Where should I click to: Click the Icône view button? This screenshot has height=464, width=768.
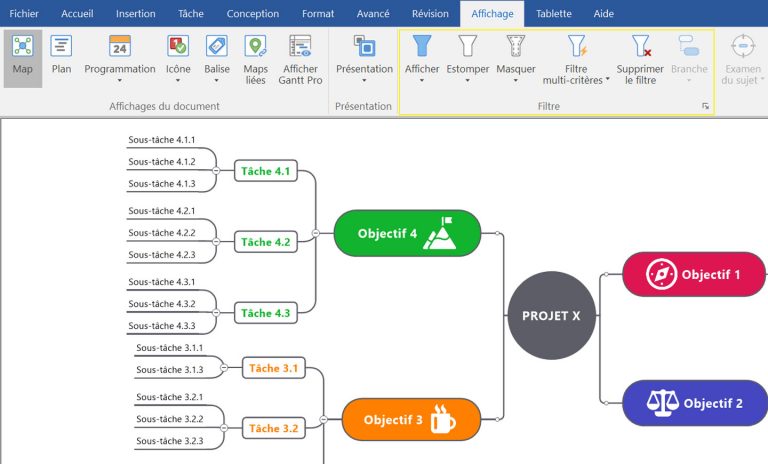pyautogui.click(x=178, y=56)
